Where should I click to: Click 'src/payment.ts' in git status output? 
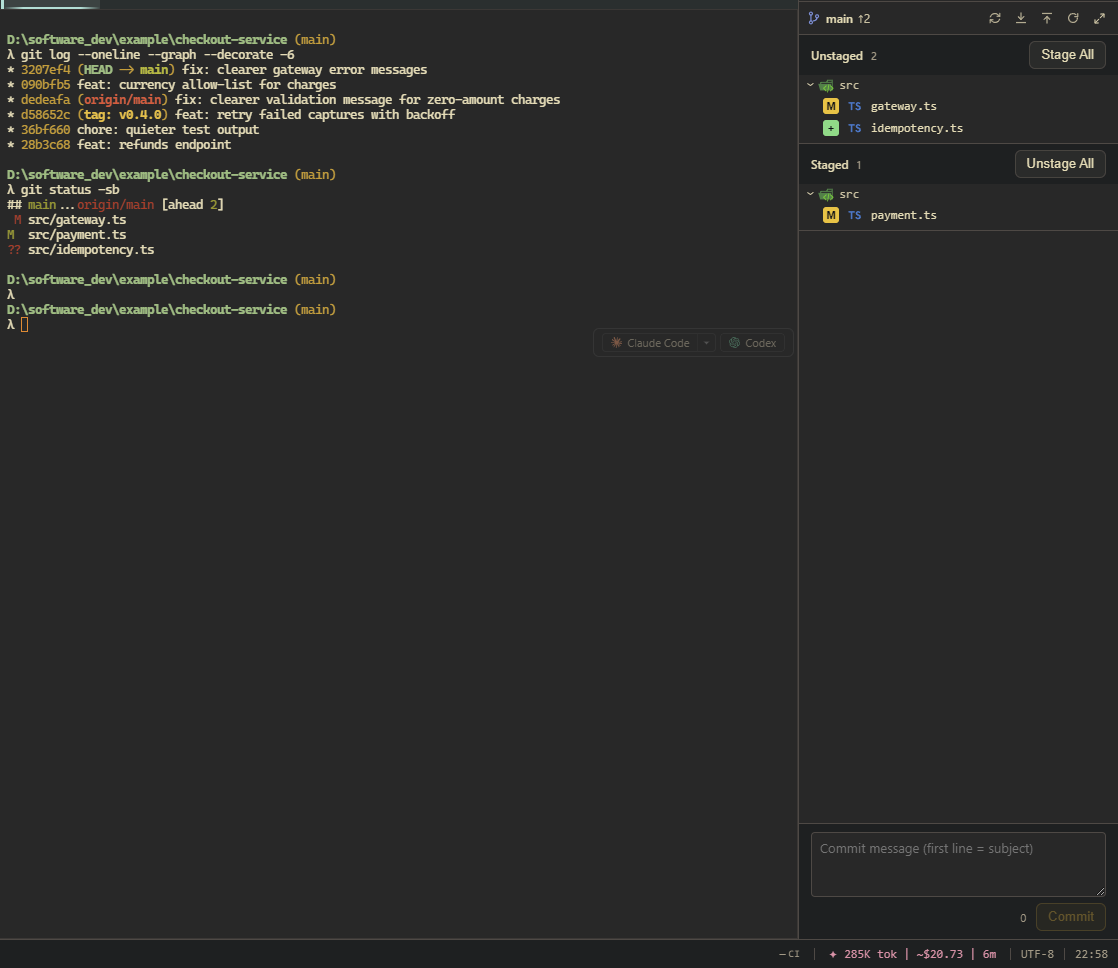pyautogui.click(x=77, y=235)
